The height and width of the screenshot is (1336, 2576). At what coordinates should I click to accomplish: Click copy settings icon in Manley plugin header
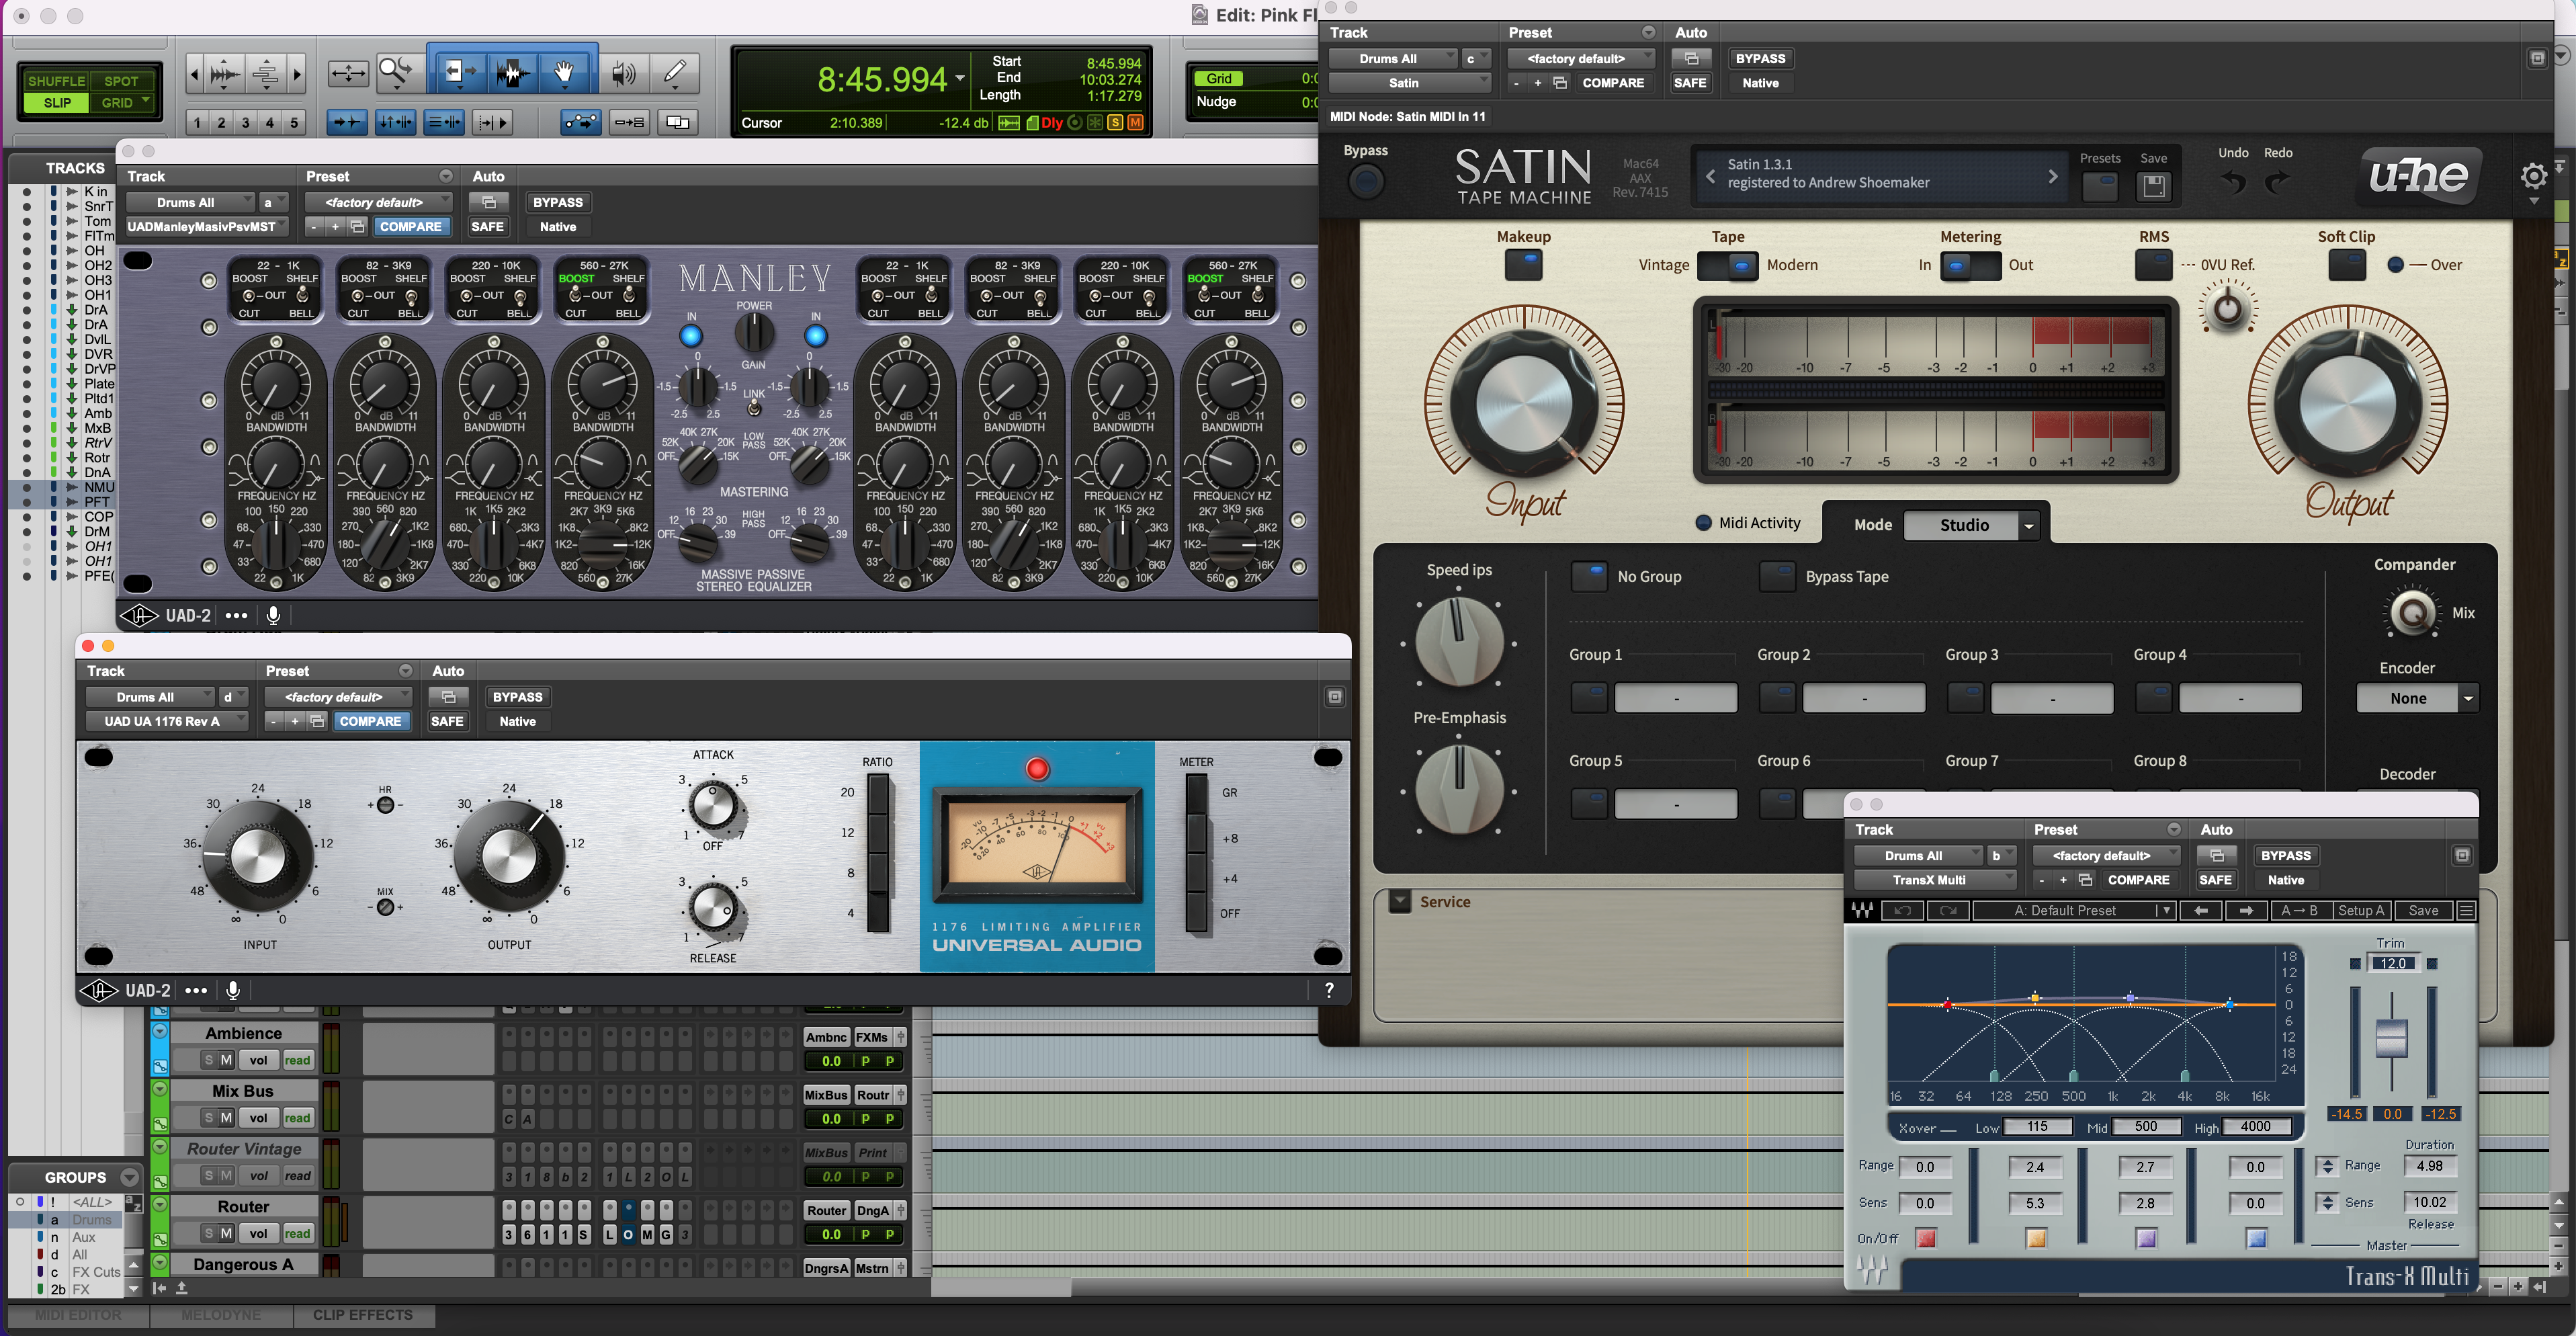point(357,227)
